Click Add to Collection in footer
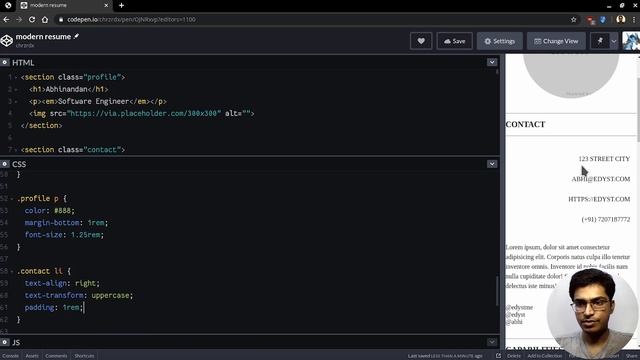Viewport: 640px width, 360px height. tap(544, 356)
